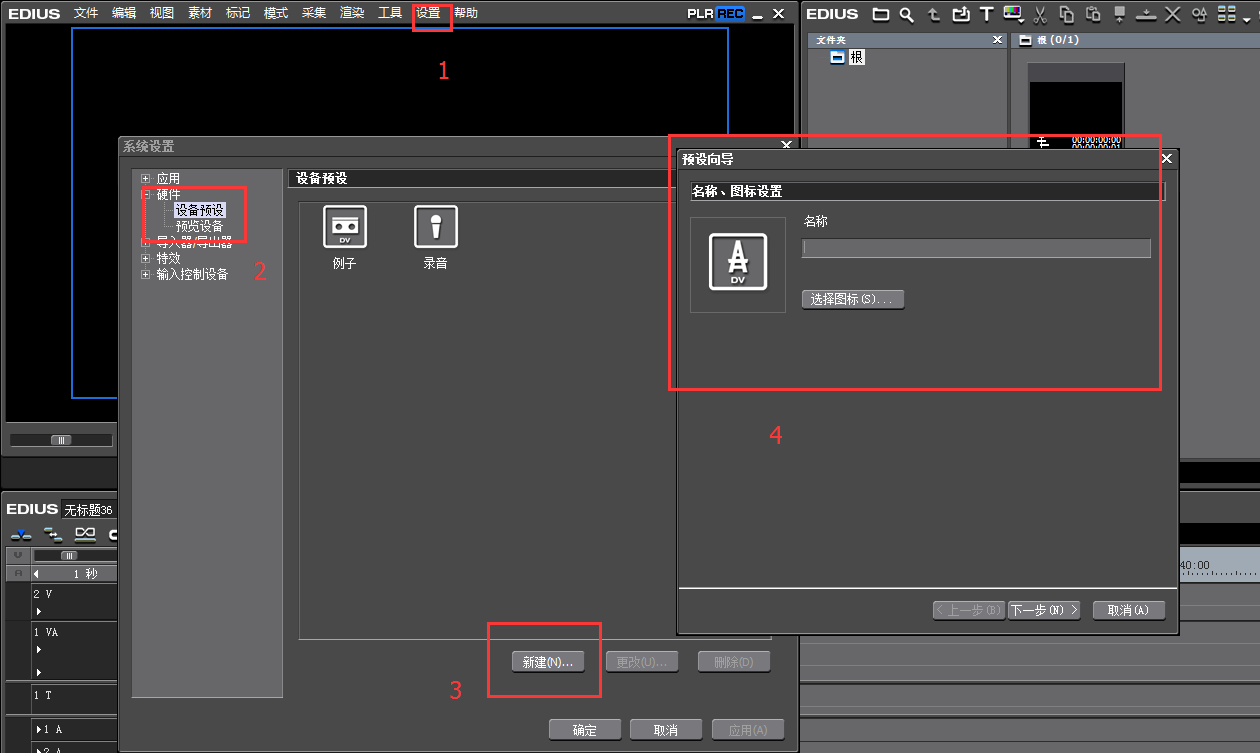Click 下一步(N) > in preset wizard

click(x=1044, y=610)
